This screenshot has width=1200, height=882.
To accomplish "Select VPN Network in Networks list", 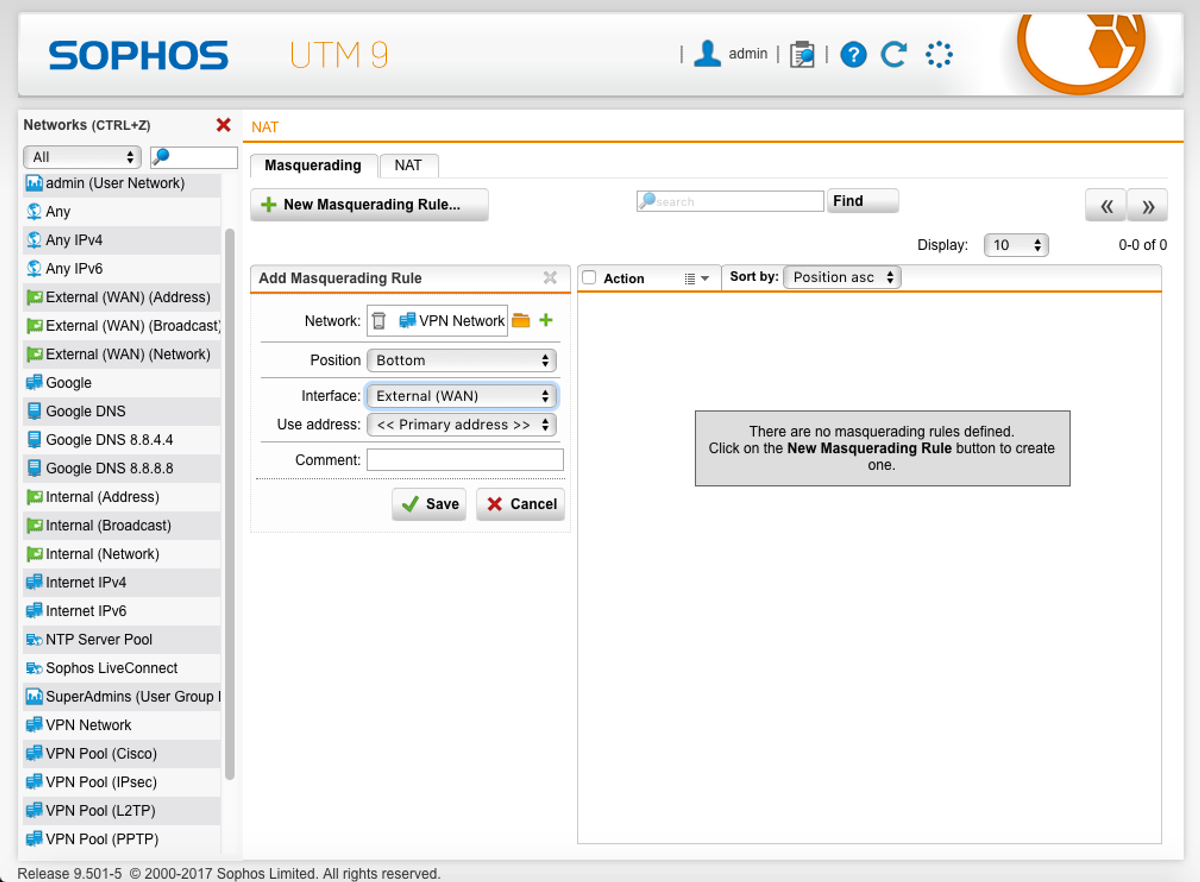I will [x=119, y=725].
